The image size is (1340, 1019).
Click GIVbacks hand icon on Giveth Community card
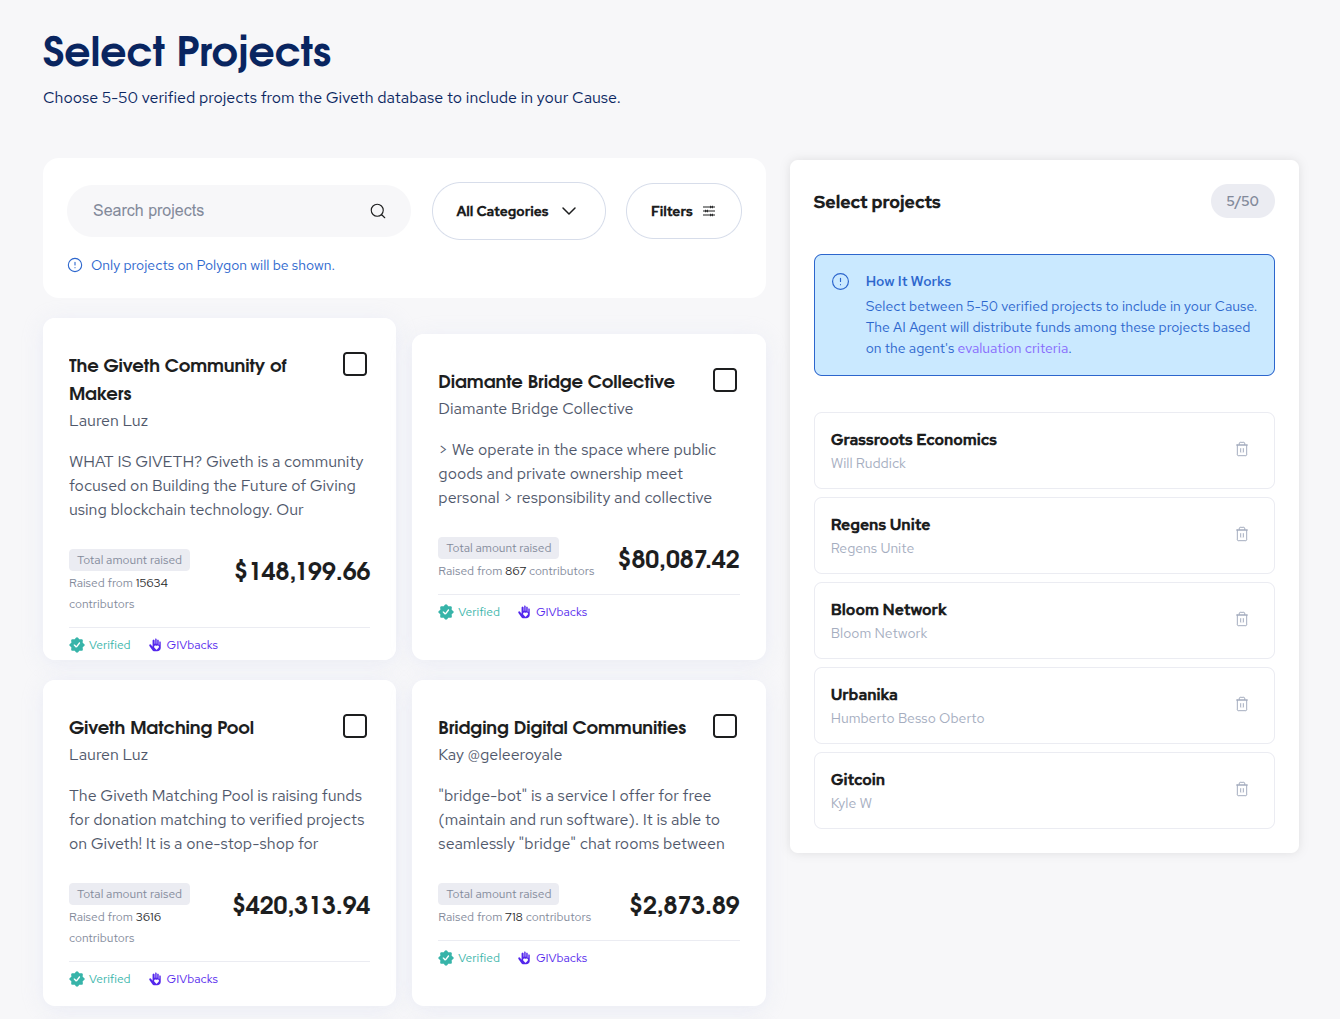coord(155,645)
